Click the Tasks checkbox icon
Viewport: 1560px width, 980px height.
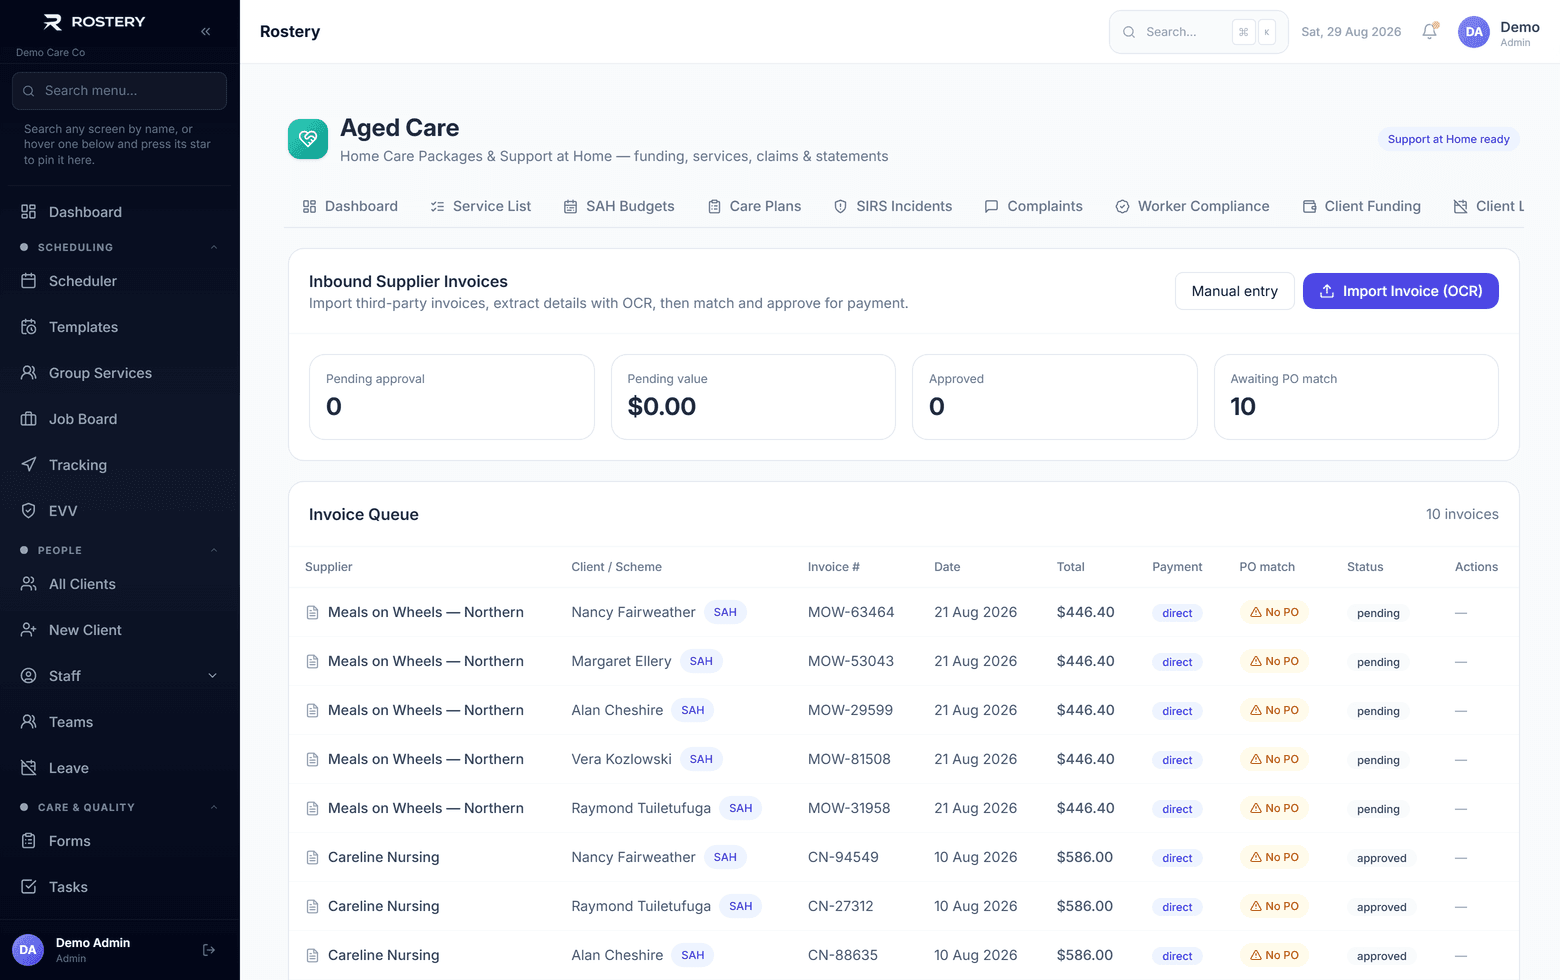point(29,887)
